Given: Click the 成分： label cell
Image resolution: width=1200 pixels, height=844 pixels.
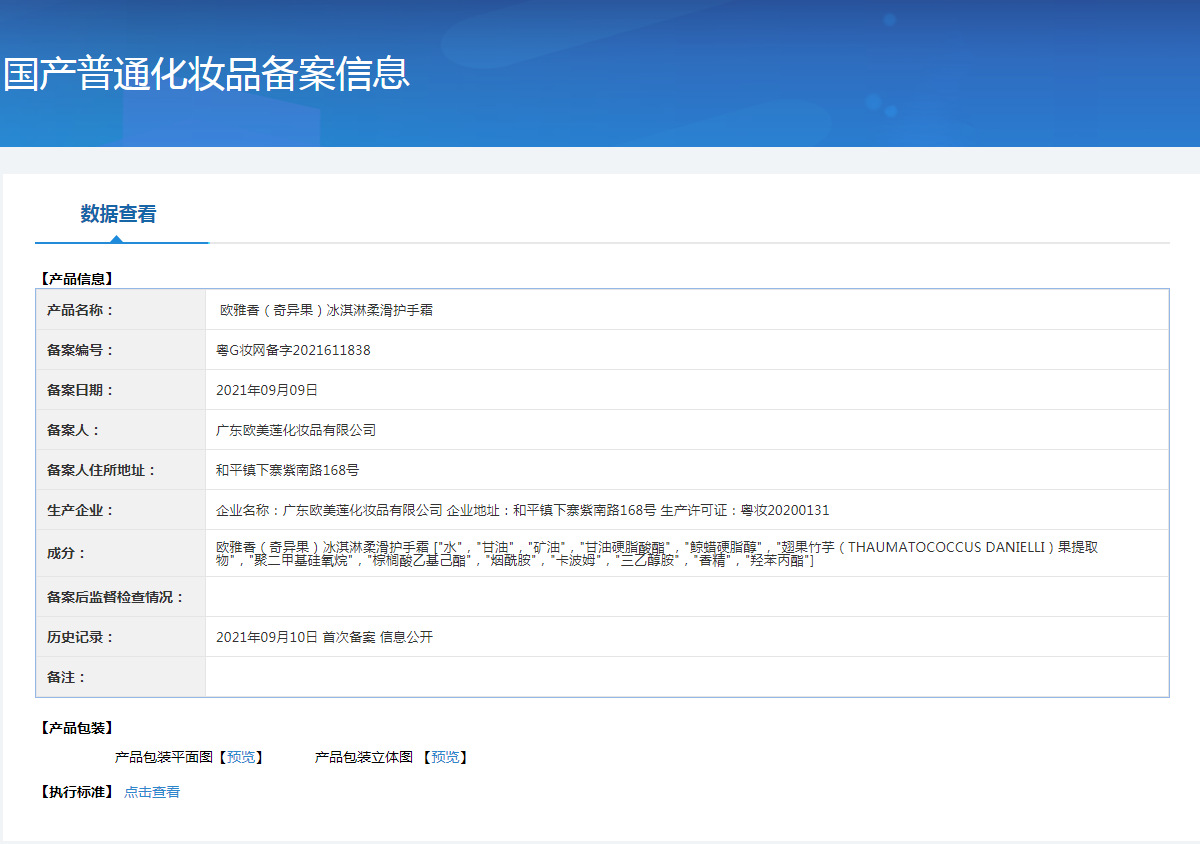Looking at the screenshot, I should coord(121,553).
